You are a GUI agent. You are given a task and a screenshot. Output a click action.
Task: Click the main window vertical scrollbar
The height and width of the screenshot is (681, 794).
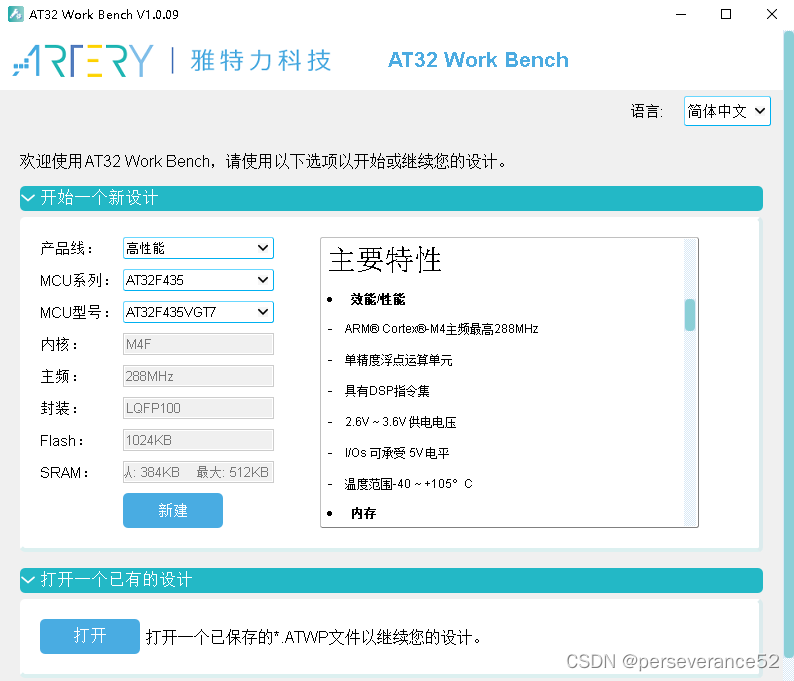pos(788,344)
